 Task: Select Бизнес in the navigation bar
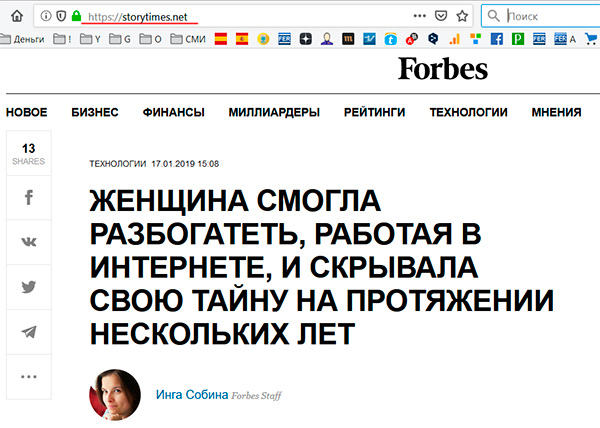click(x=95, y=112)
